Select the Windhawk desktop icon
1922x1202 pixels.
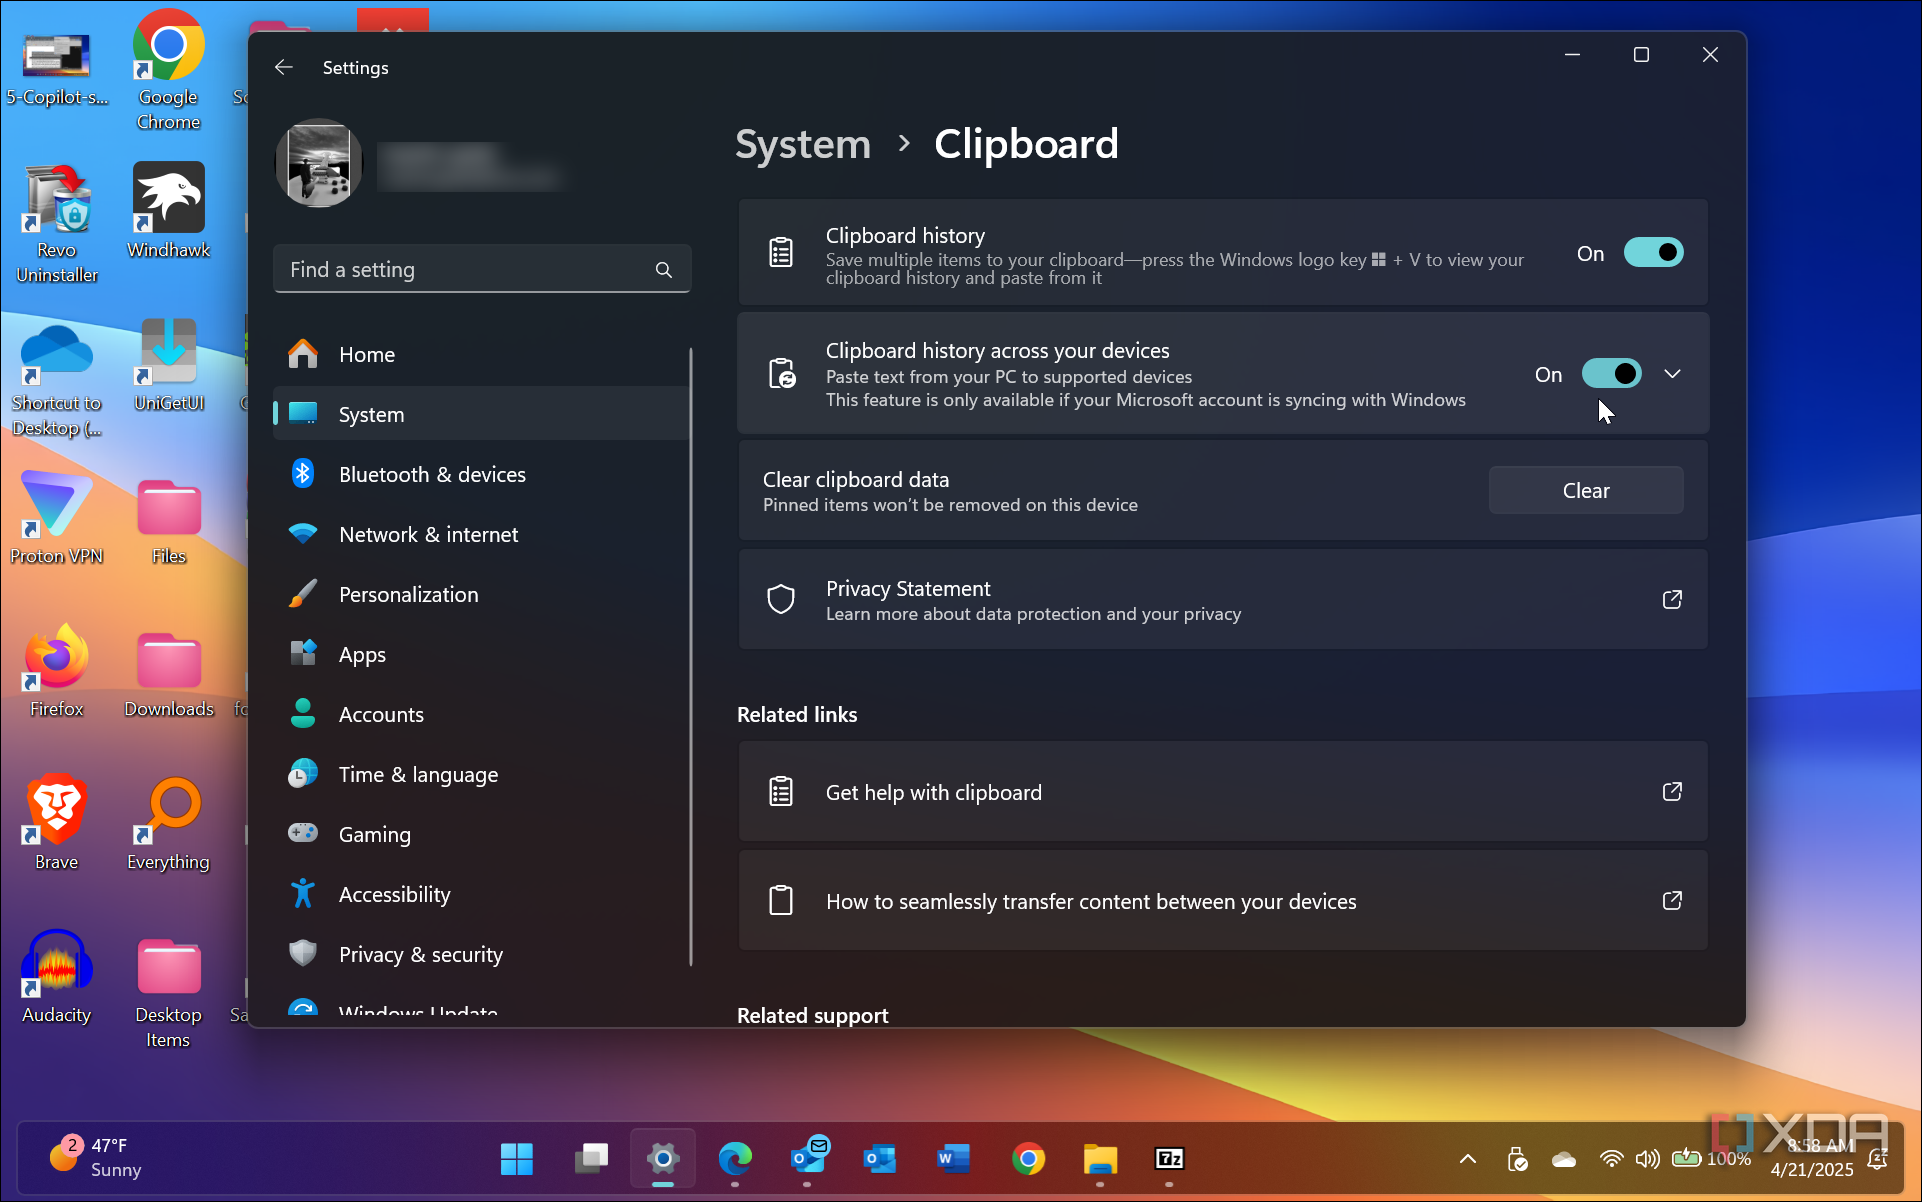pyautogui.click(x=168, y=211)
